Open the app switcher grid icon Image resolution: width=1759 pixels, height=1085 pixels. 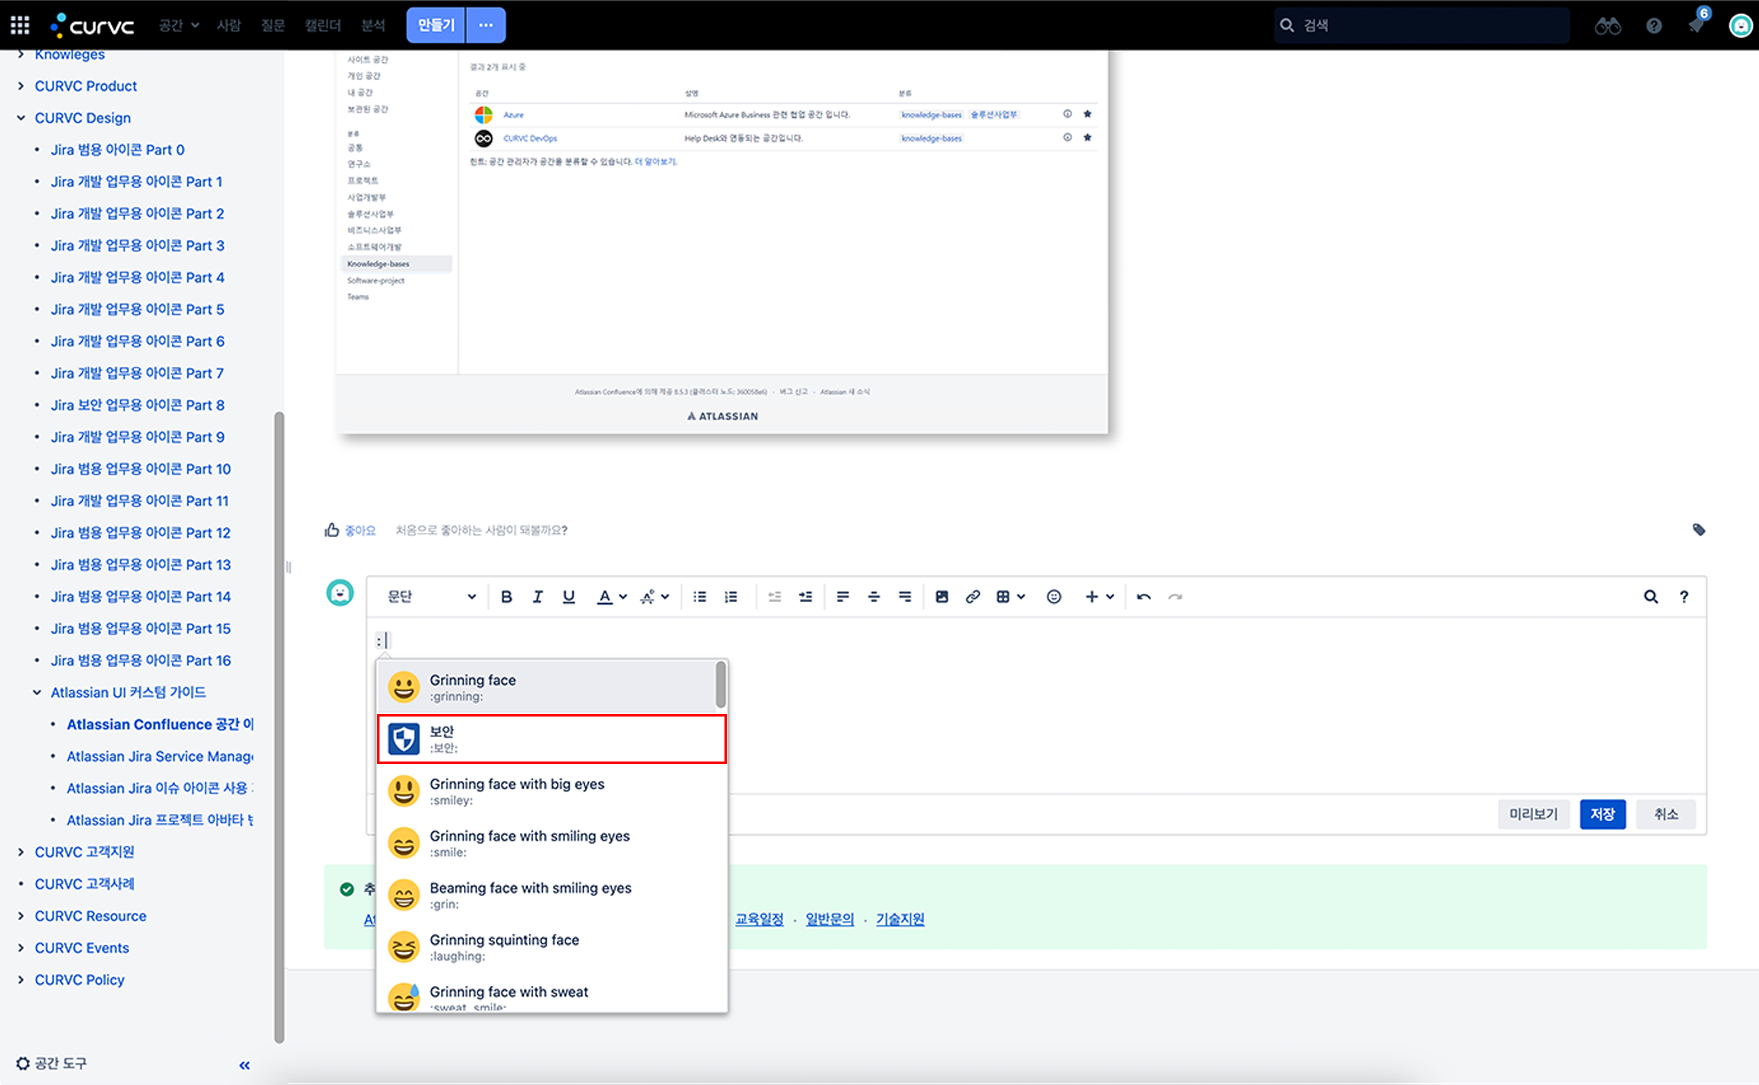click(x=20, y=25)
